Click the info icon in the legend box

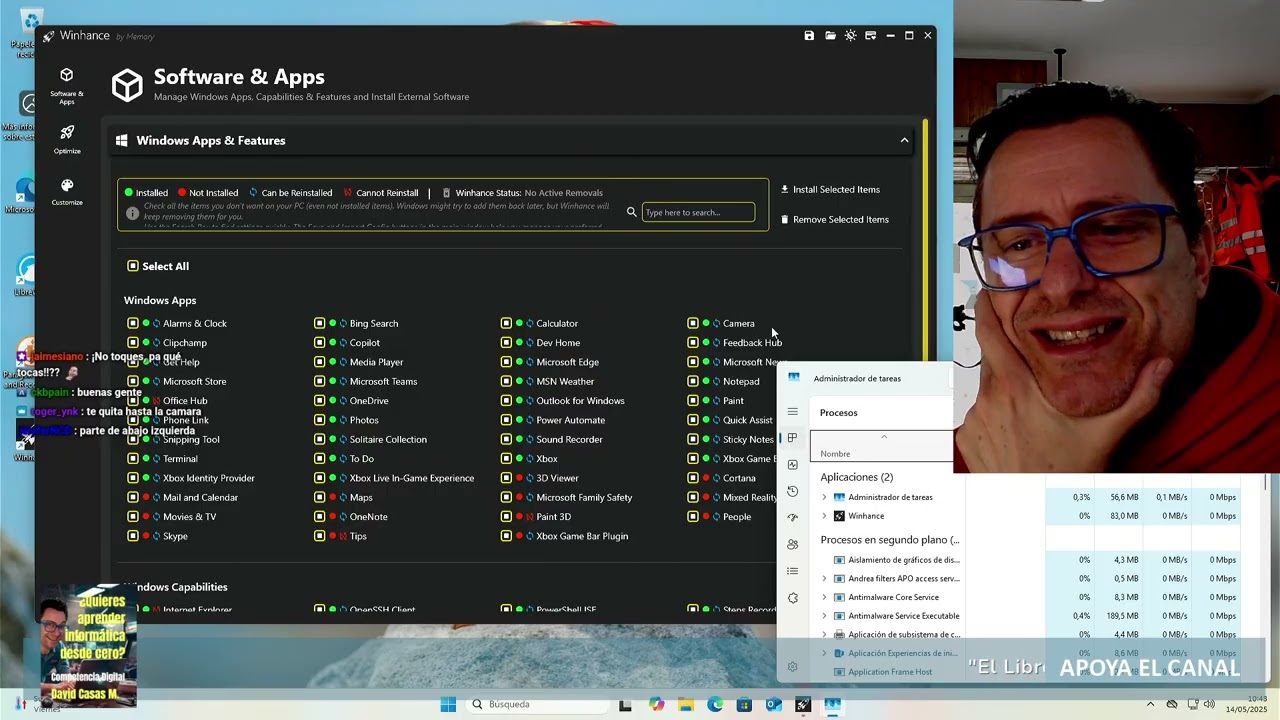(x=132, y=213)
